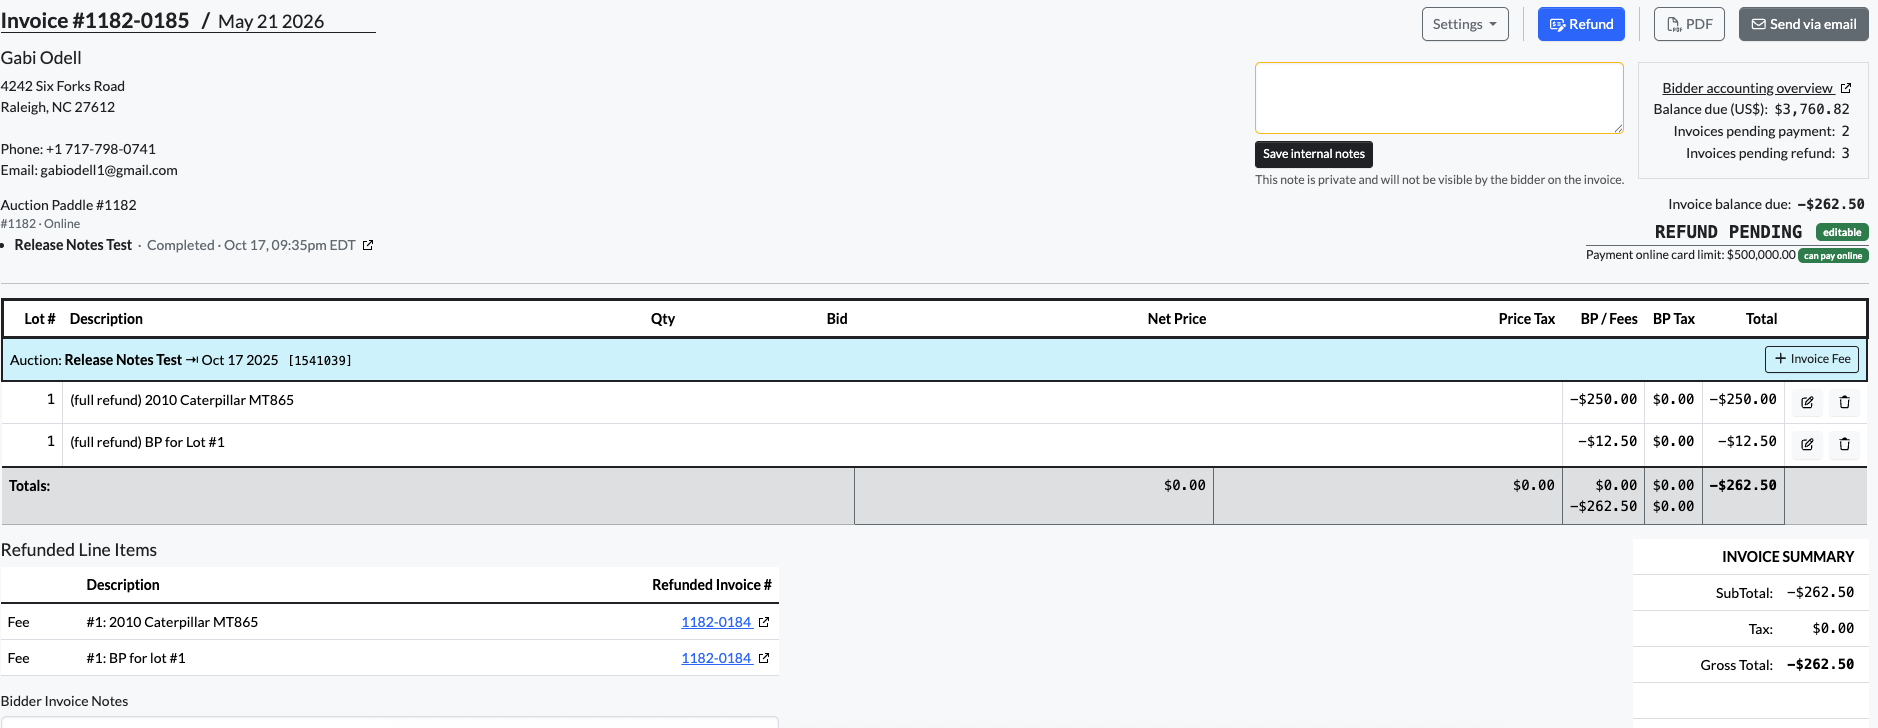
Task: Click the SubTotal -$262.50 value
Action: point(1820,593)
